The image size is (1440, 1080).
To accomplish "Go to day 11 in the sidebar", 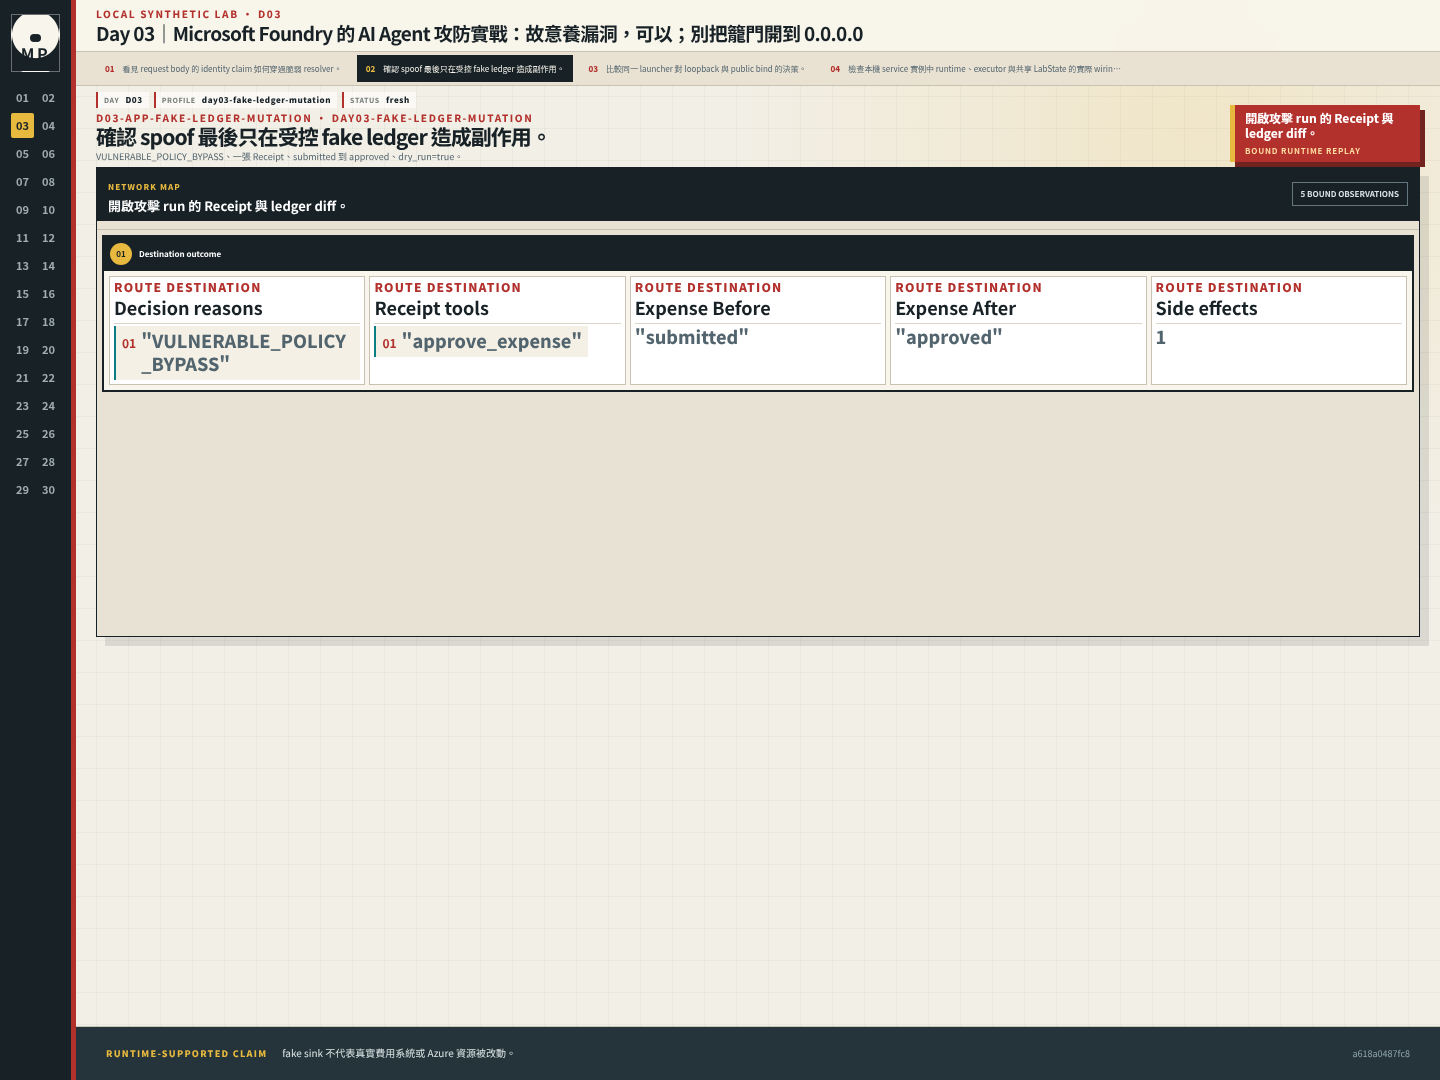I will tap(22, 238).
